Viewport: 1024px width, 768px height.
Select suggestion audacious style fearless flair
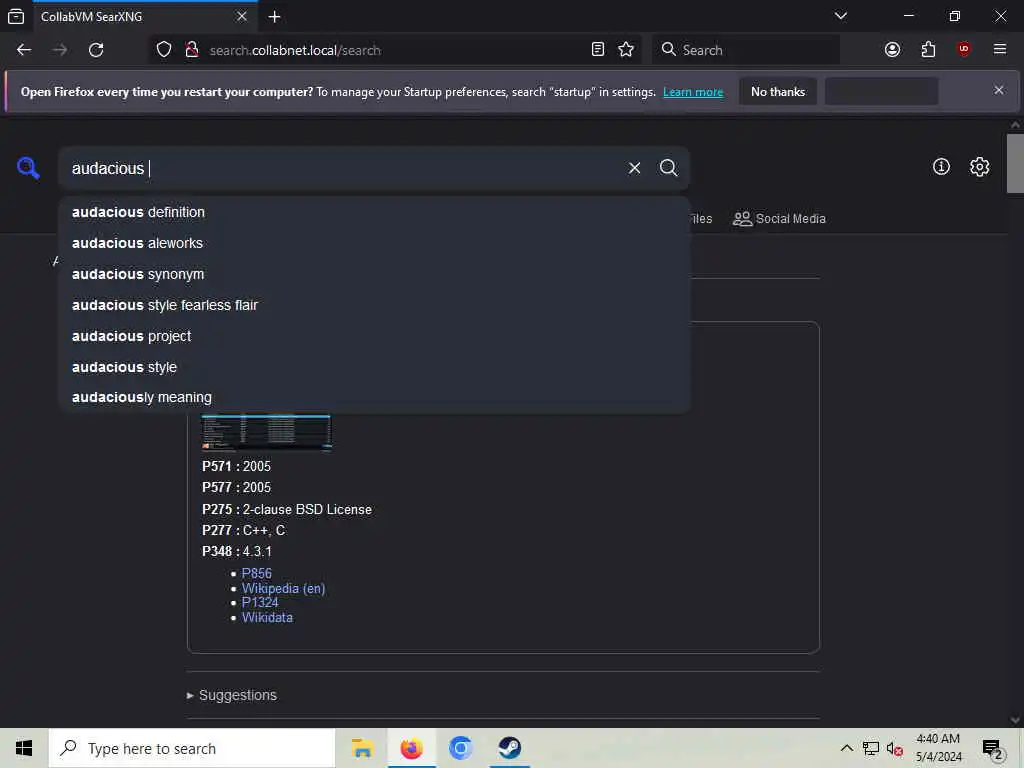click(374, 305)
